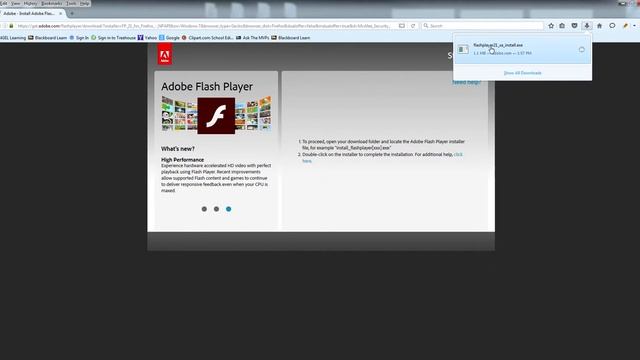Open the first Blackboard Learn bookmark
The image size is (640, 360).
[47, 38]
